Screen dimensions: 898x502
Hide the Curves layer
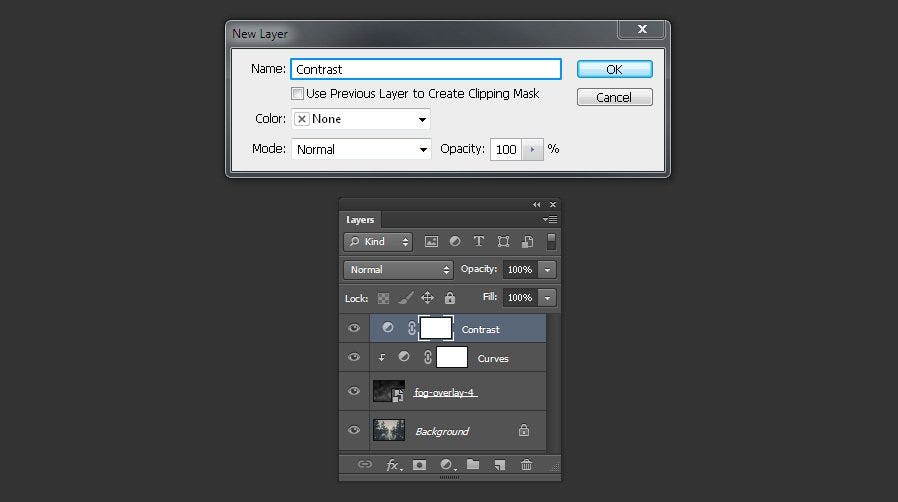point(354,357)
